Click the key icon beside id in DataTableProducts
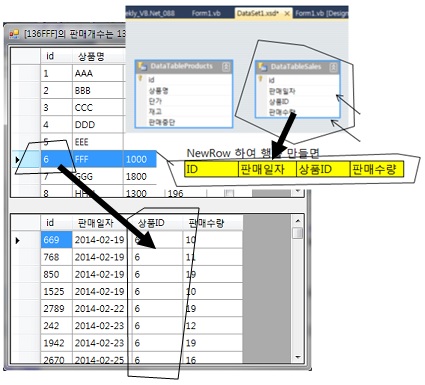This screenshot has height=385, width=425. pos(141,79)
